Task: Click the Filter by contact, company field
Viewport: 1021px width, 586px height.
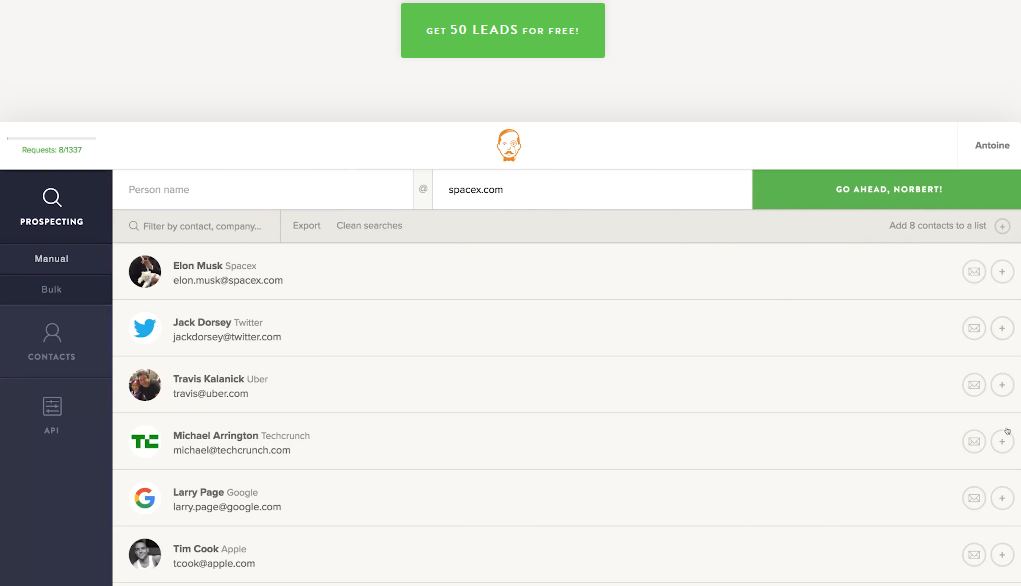Action: [197, 226]
